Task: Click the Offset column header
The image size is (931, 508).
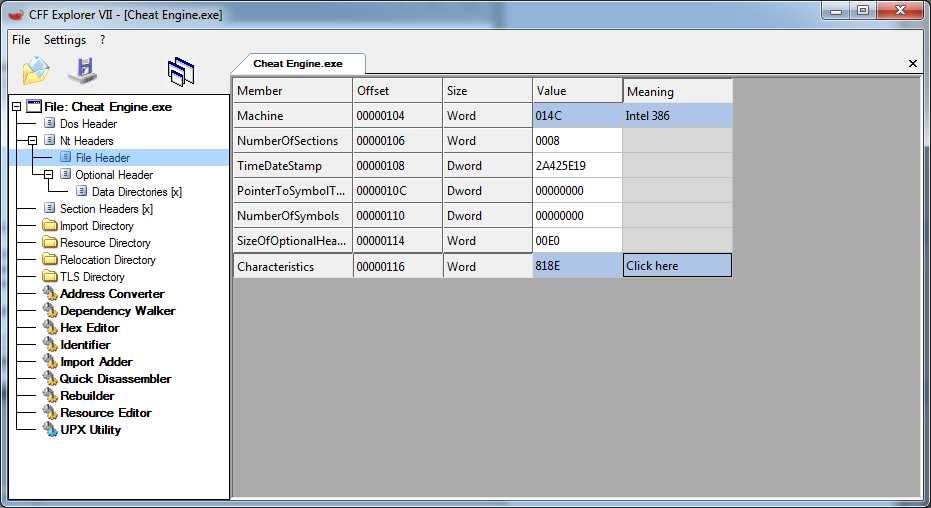Action: pos(397,91)
